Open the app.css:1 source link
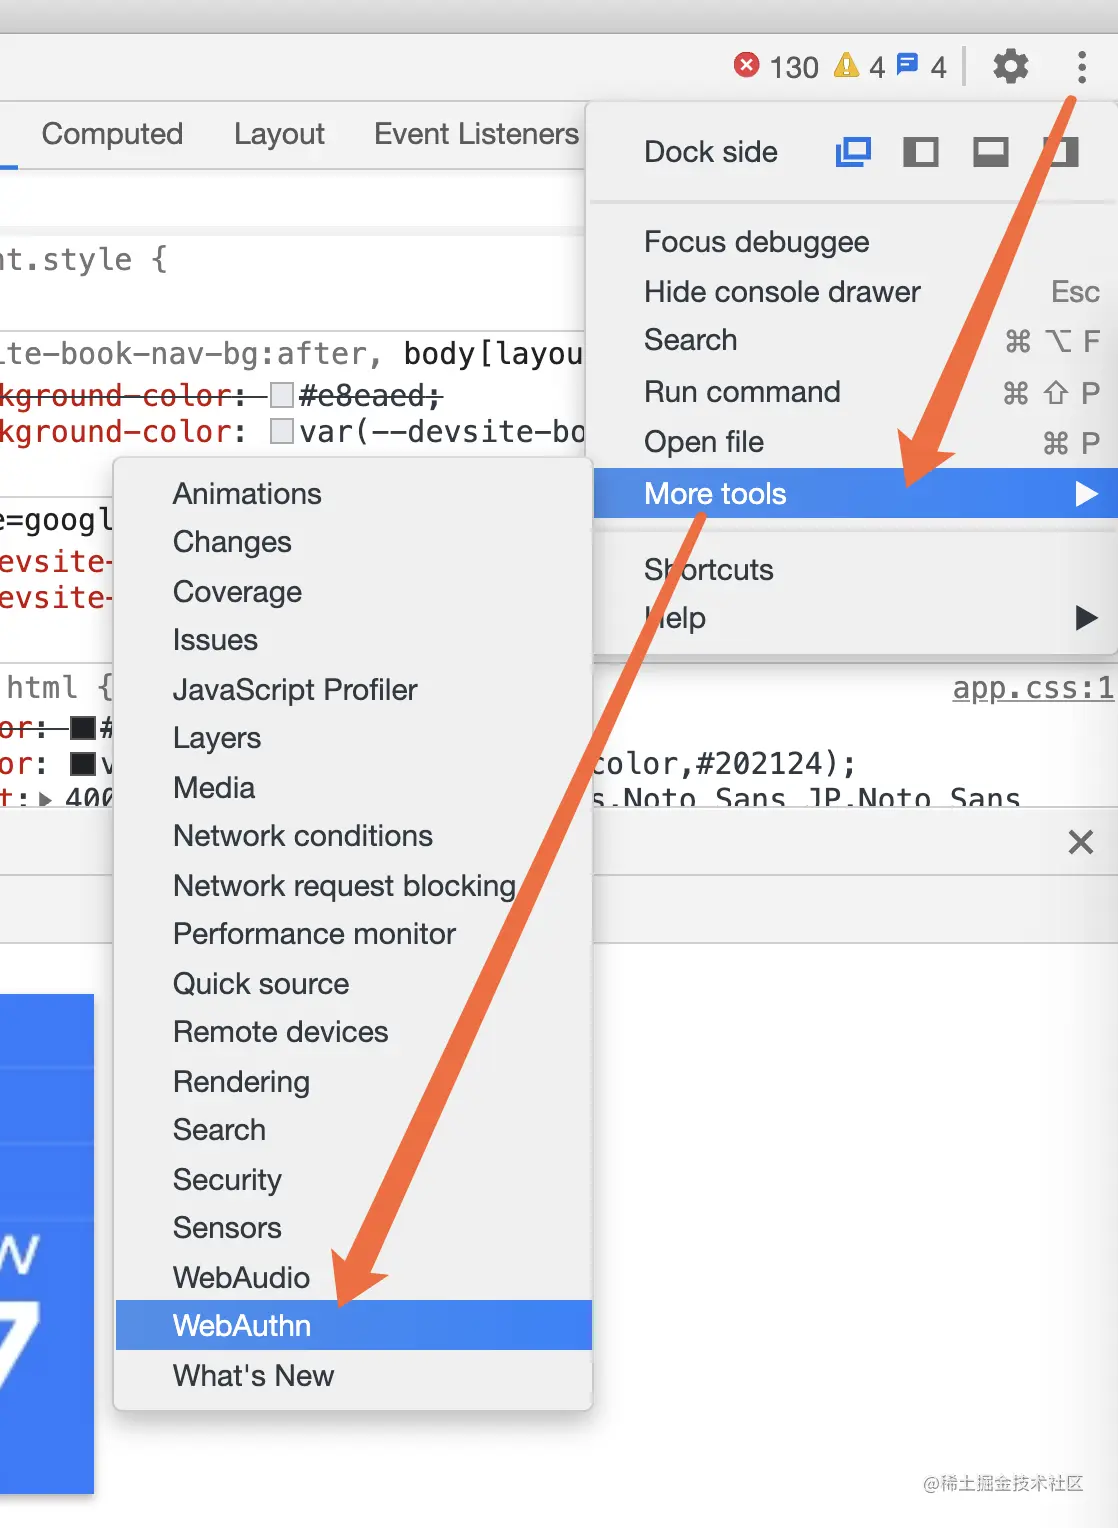The image size is (1118, 1528). (x=1033, y=688)
